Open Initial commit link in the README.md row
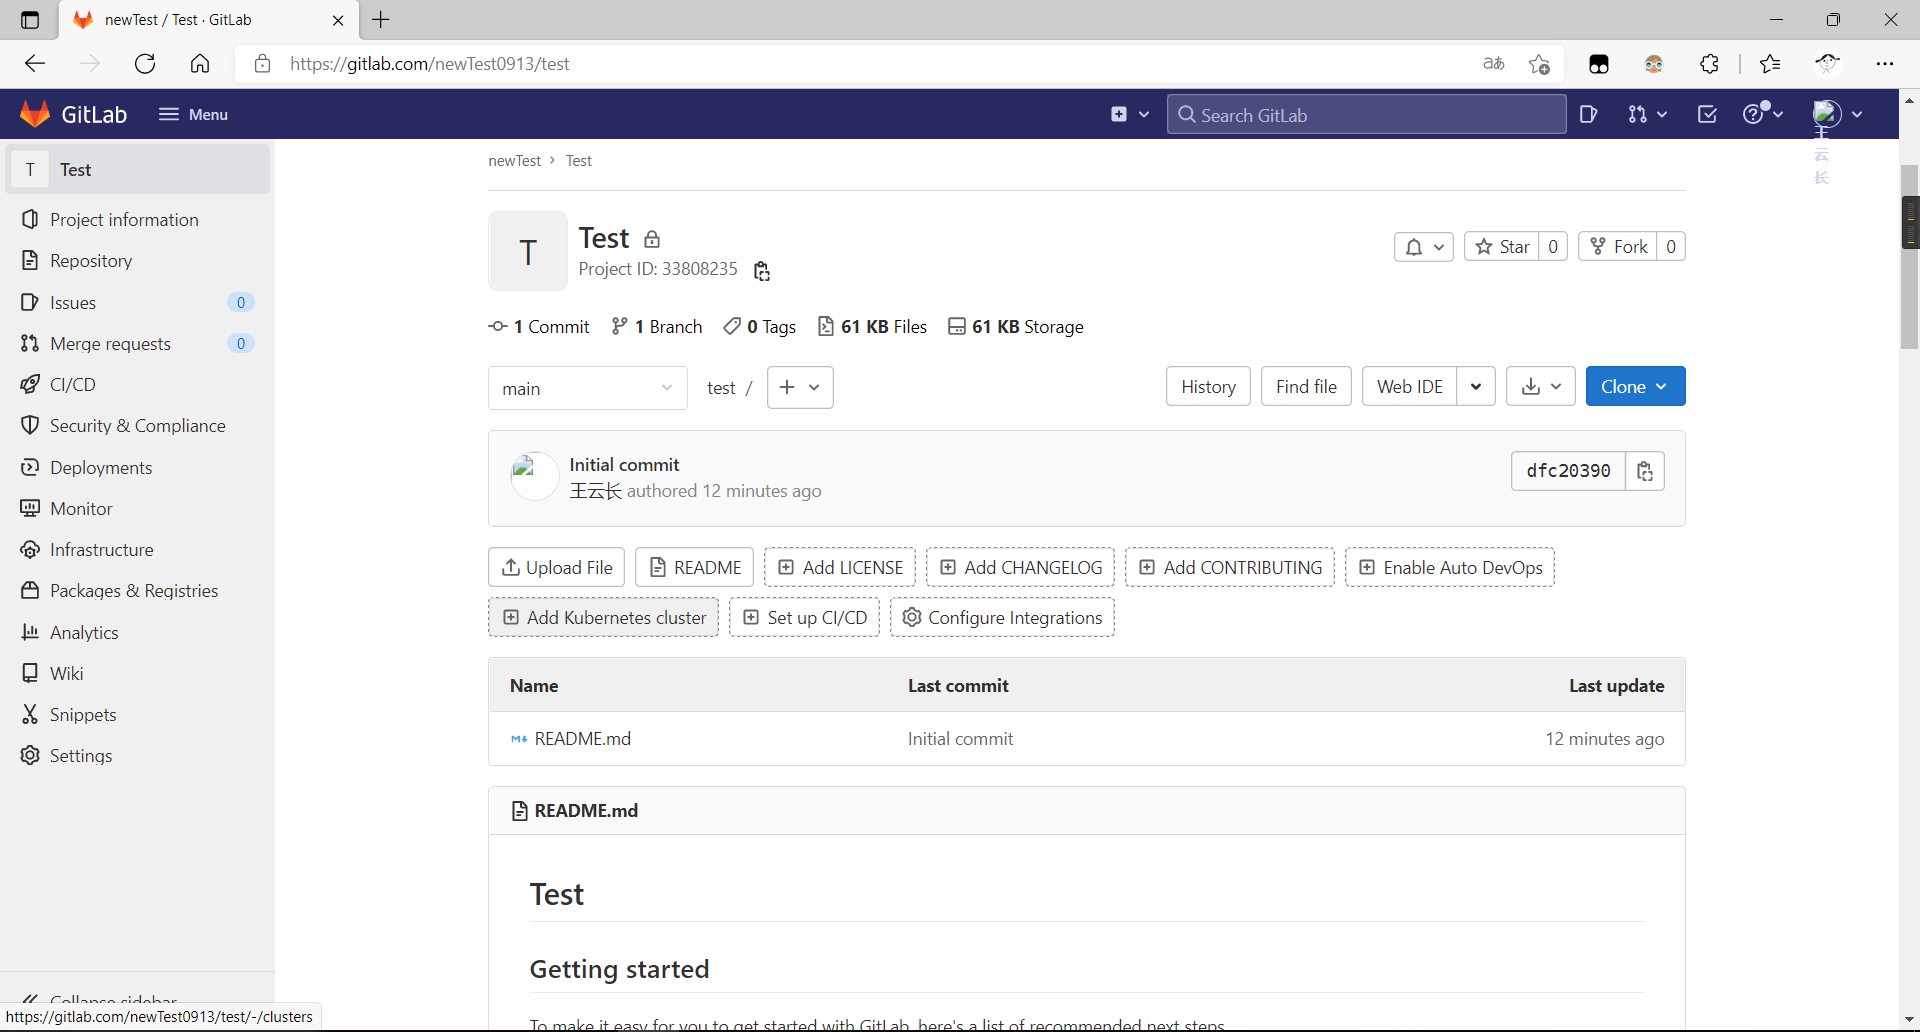1920x1032 pixels. click(x=960, y=739)
